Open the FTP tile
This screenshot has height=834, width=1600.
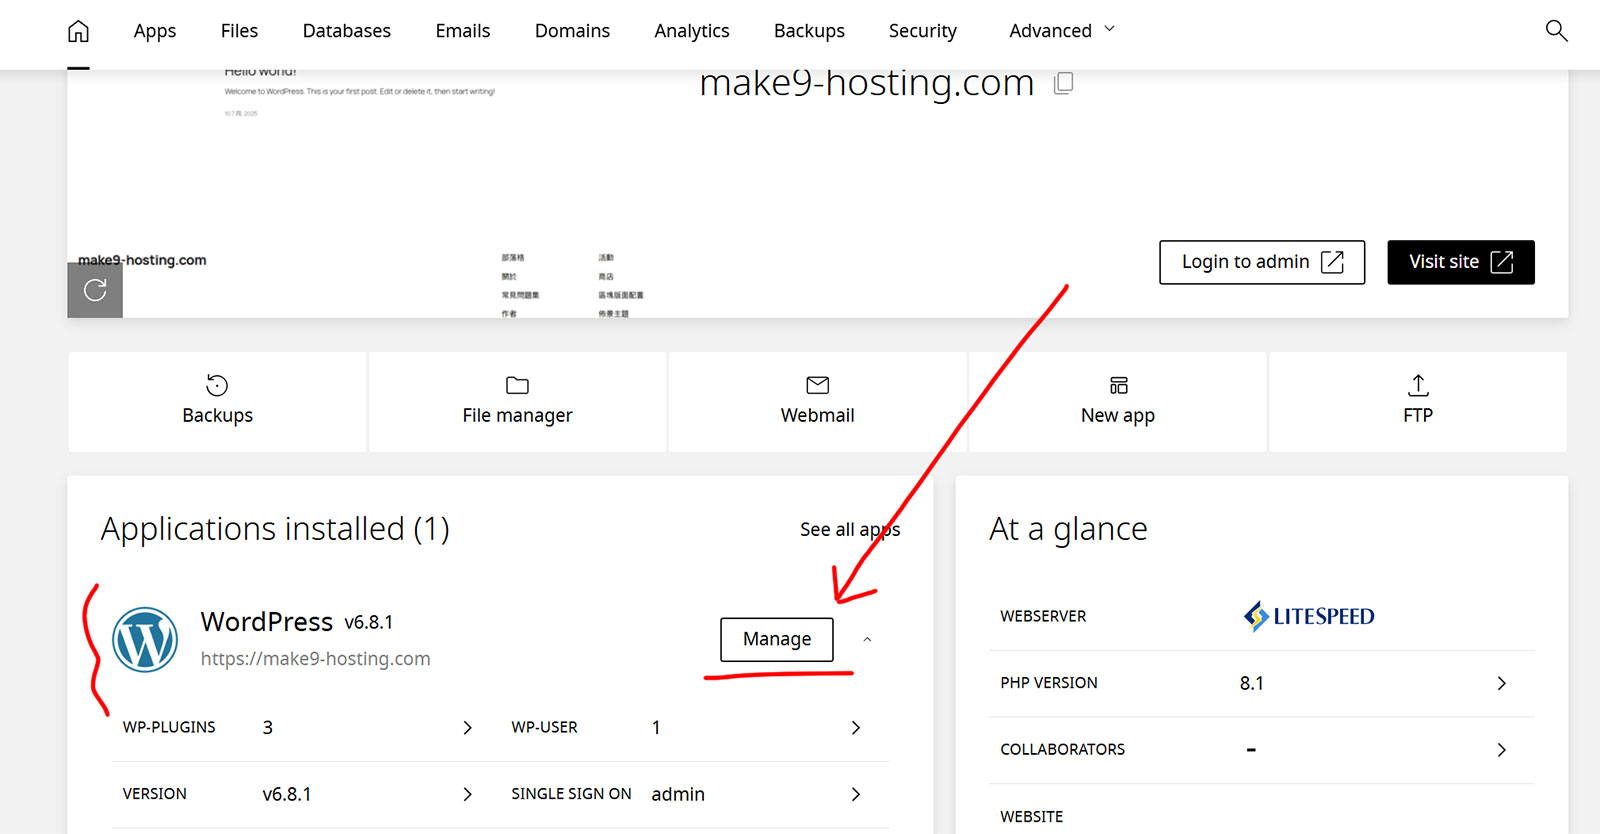(x=1418, y=401)
